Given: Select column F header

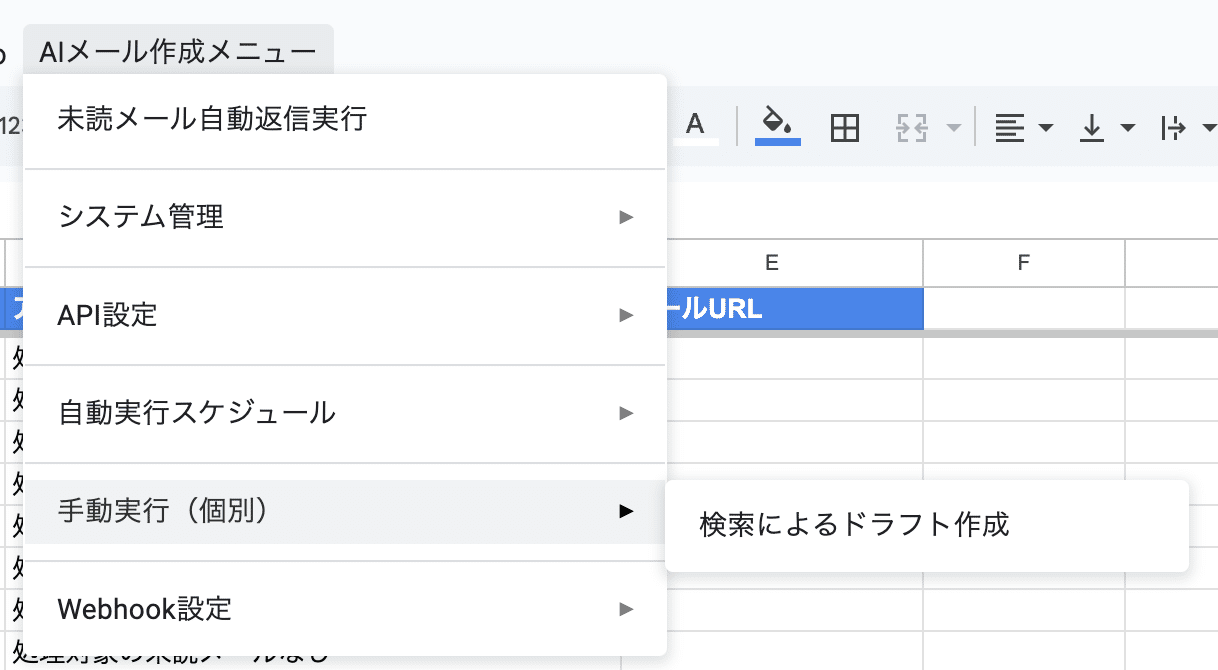Looking at the screenshot, I should [x=1023, y=263].
